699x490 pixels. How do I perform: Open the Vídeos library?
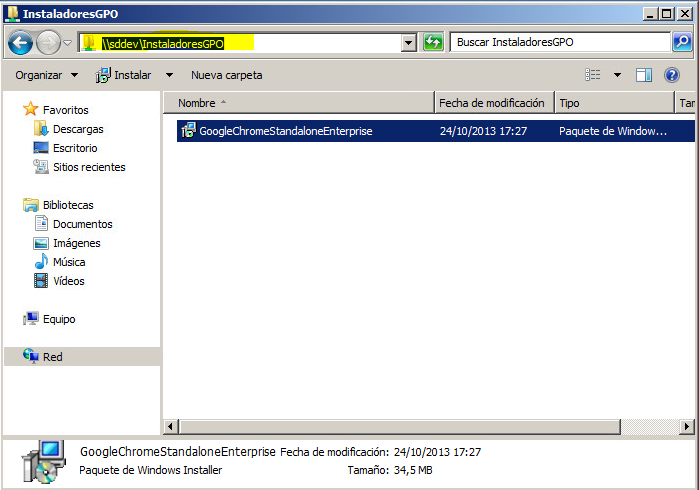point(69,281)
